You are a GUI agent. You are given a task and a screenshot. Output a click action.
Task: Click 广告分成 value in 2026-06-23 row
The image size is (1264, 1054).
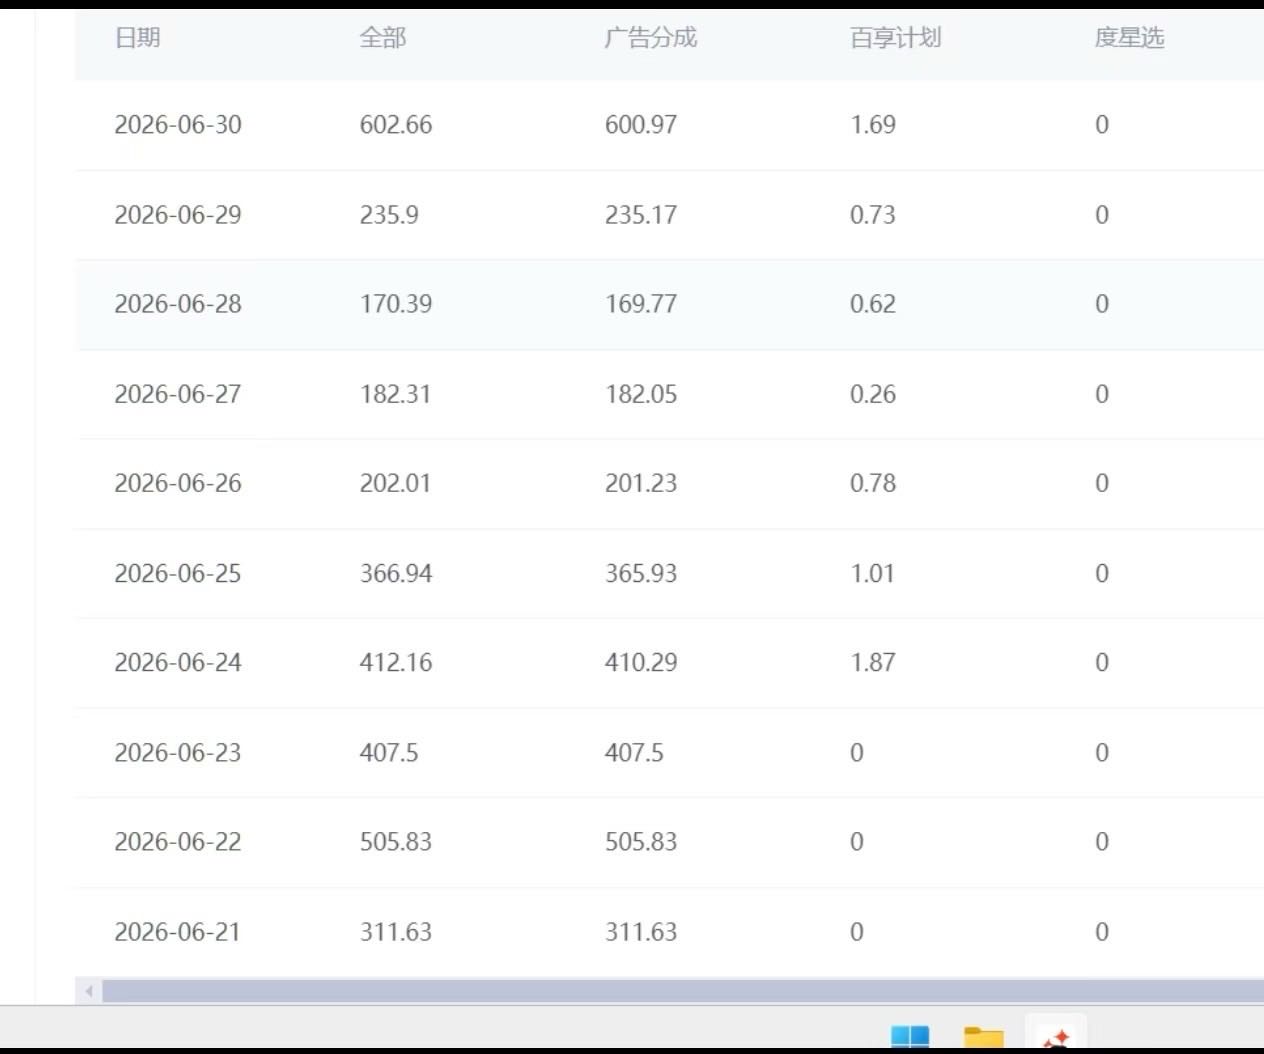634,752
